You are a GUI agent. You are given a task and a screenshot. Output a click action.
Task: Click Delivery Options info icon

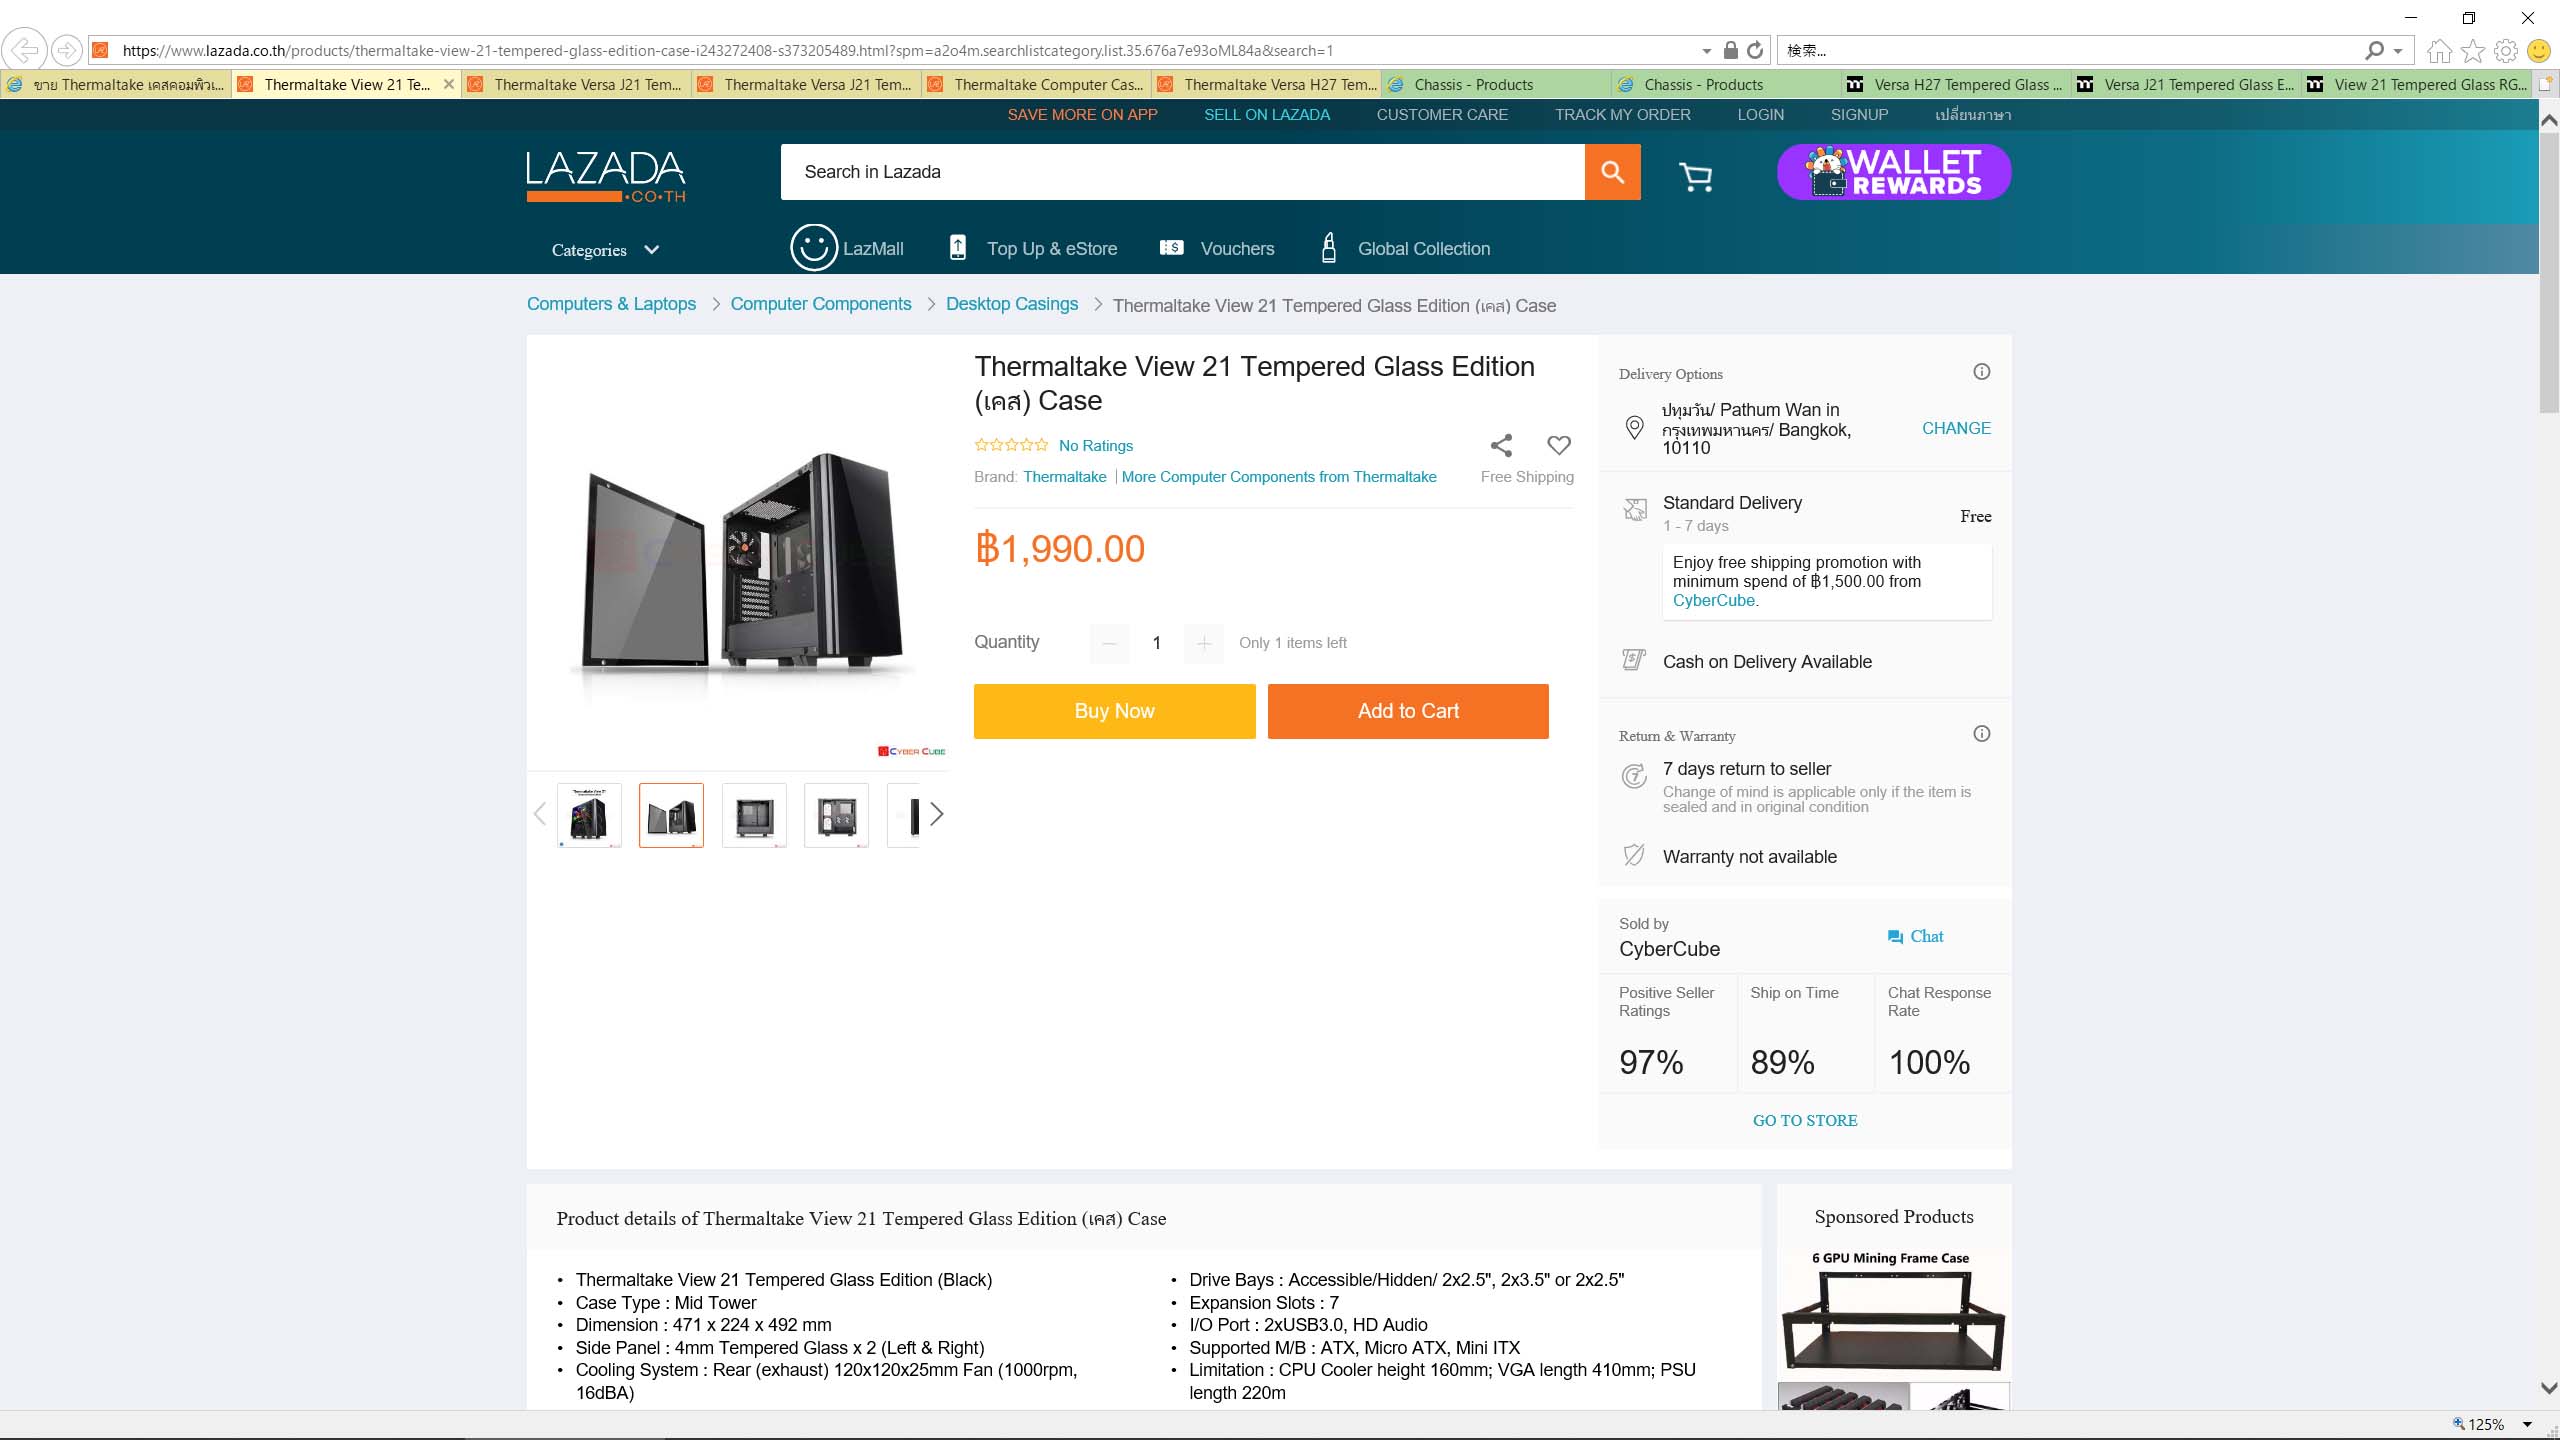[x=1981, y=372]
